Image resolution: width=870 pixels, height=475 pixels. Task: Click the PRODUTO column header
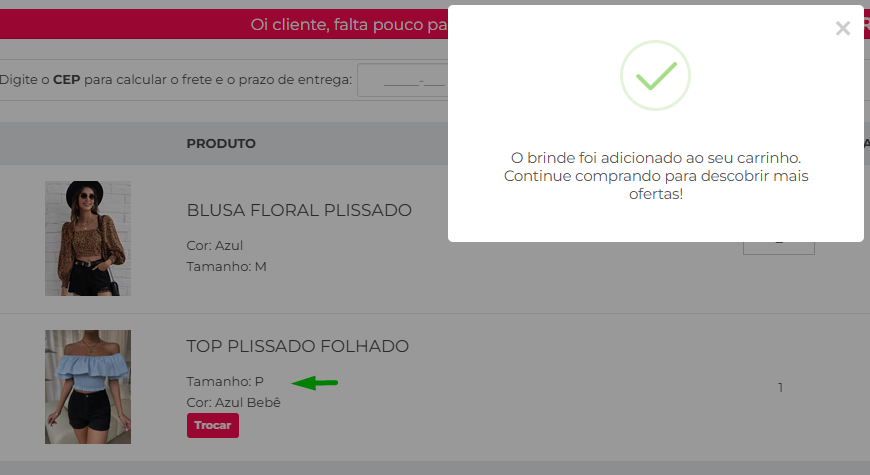[x=221, y=144]
